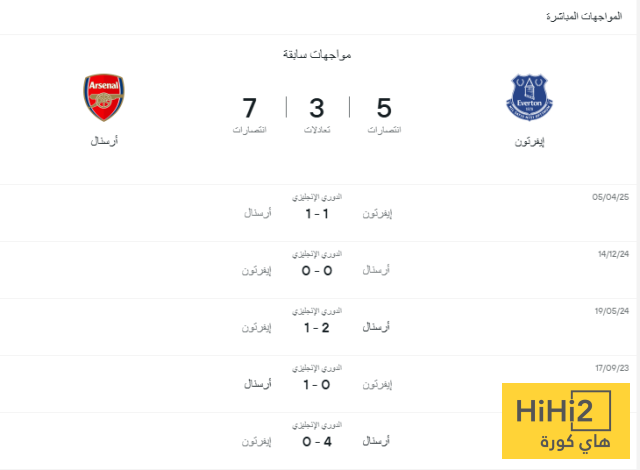Screen dimensions: 640x470
Task: Click the 0 - 4 score in the last row
Action: [317, 441]
